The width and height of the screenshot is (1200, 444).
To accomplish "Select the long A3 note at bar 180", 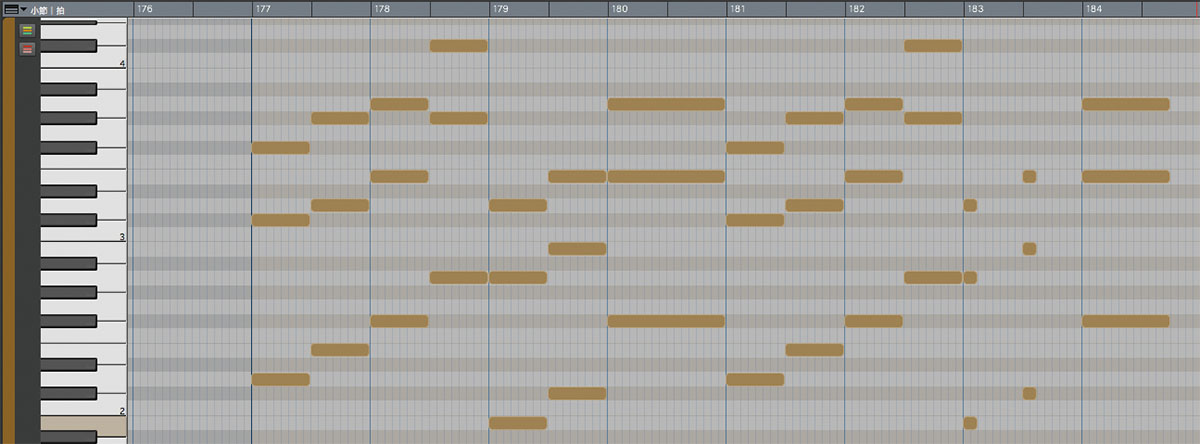I will pyautogui.click(x=666, y=104).
